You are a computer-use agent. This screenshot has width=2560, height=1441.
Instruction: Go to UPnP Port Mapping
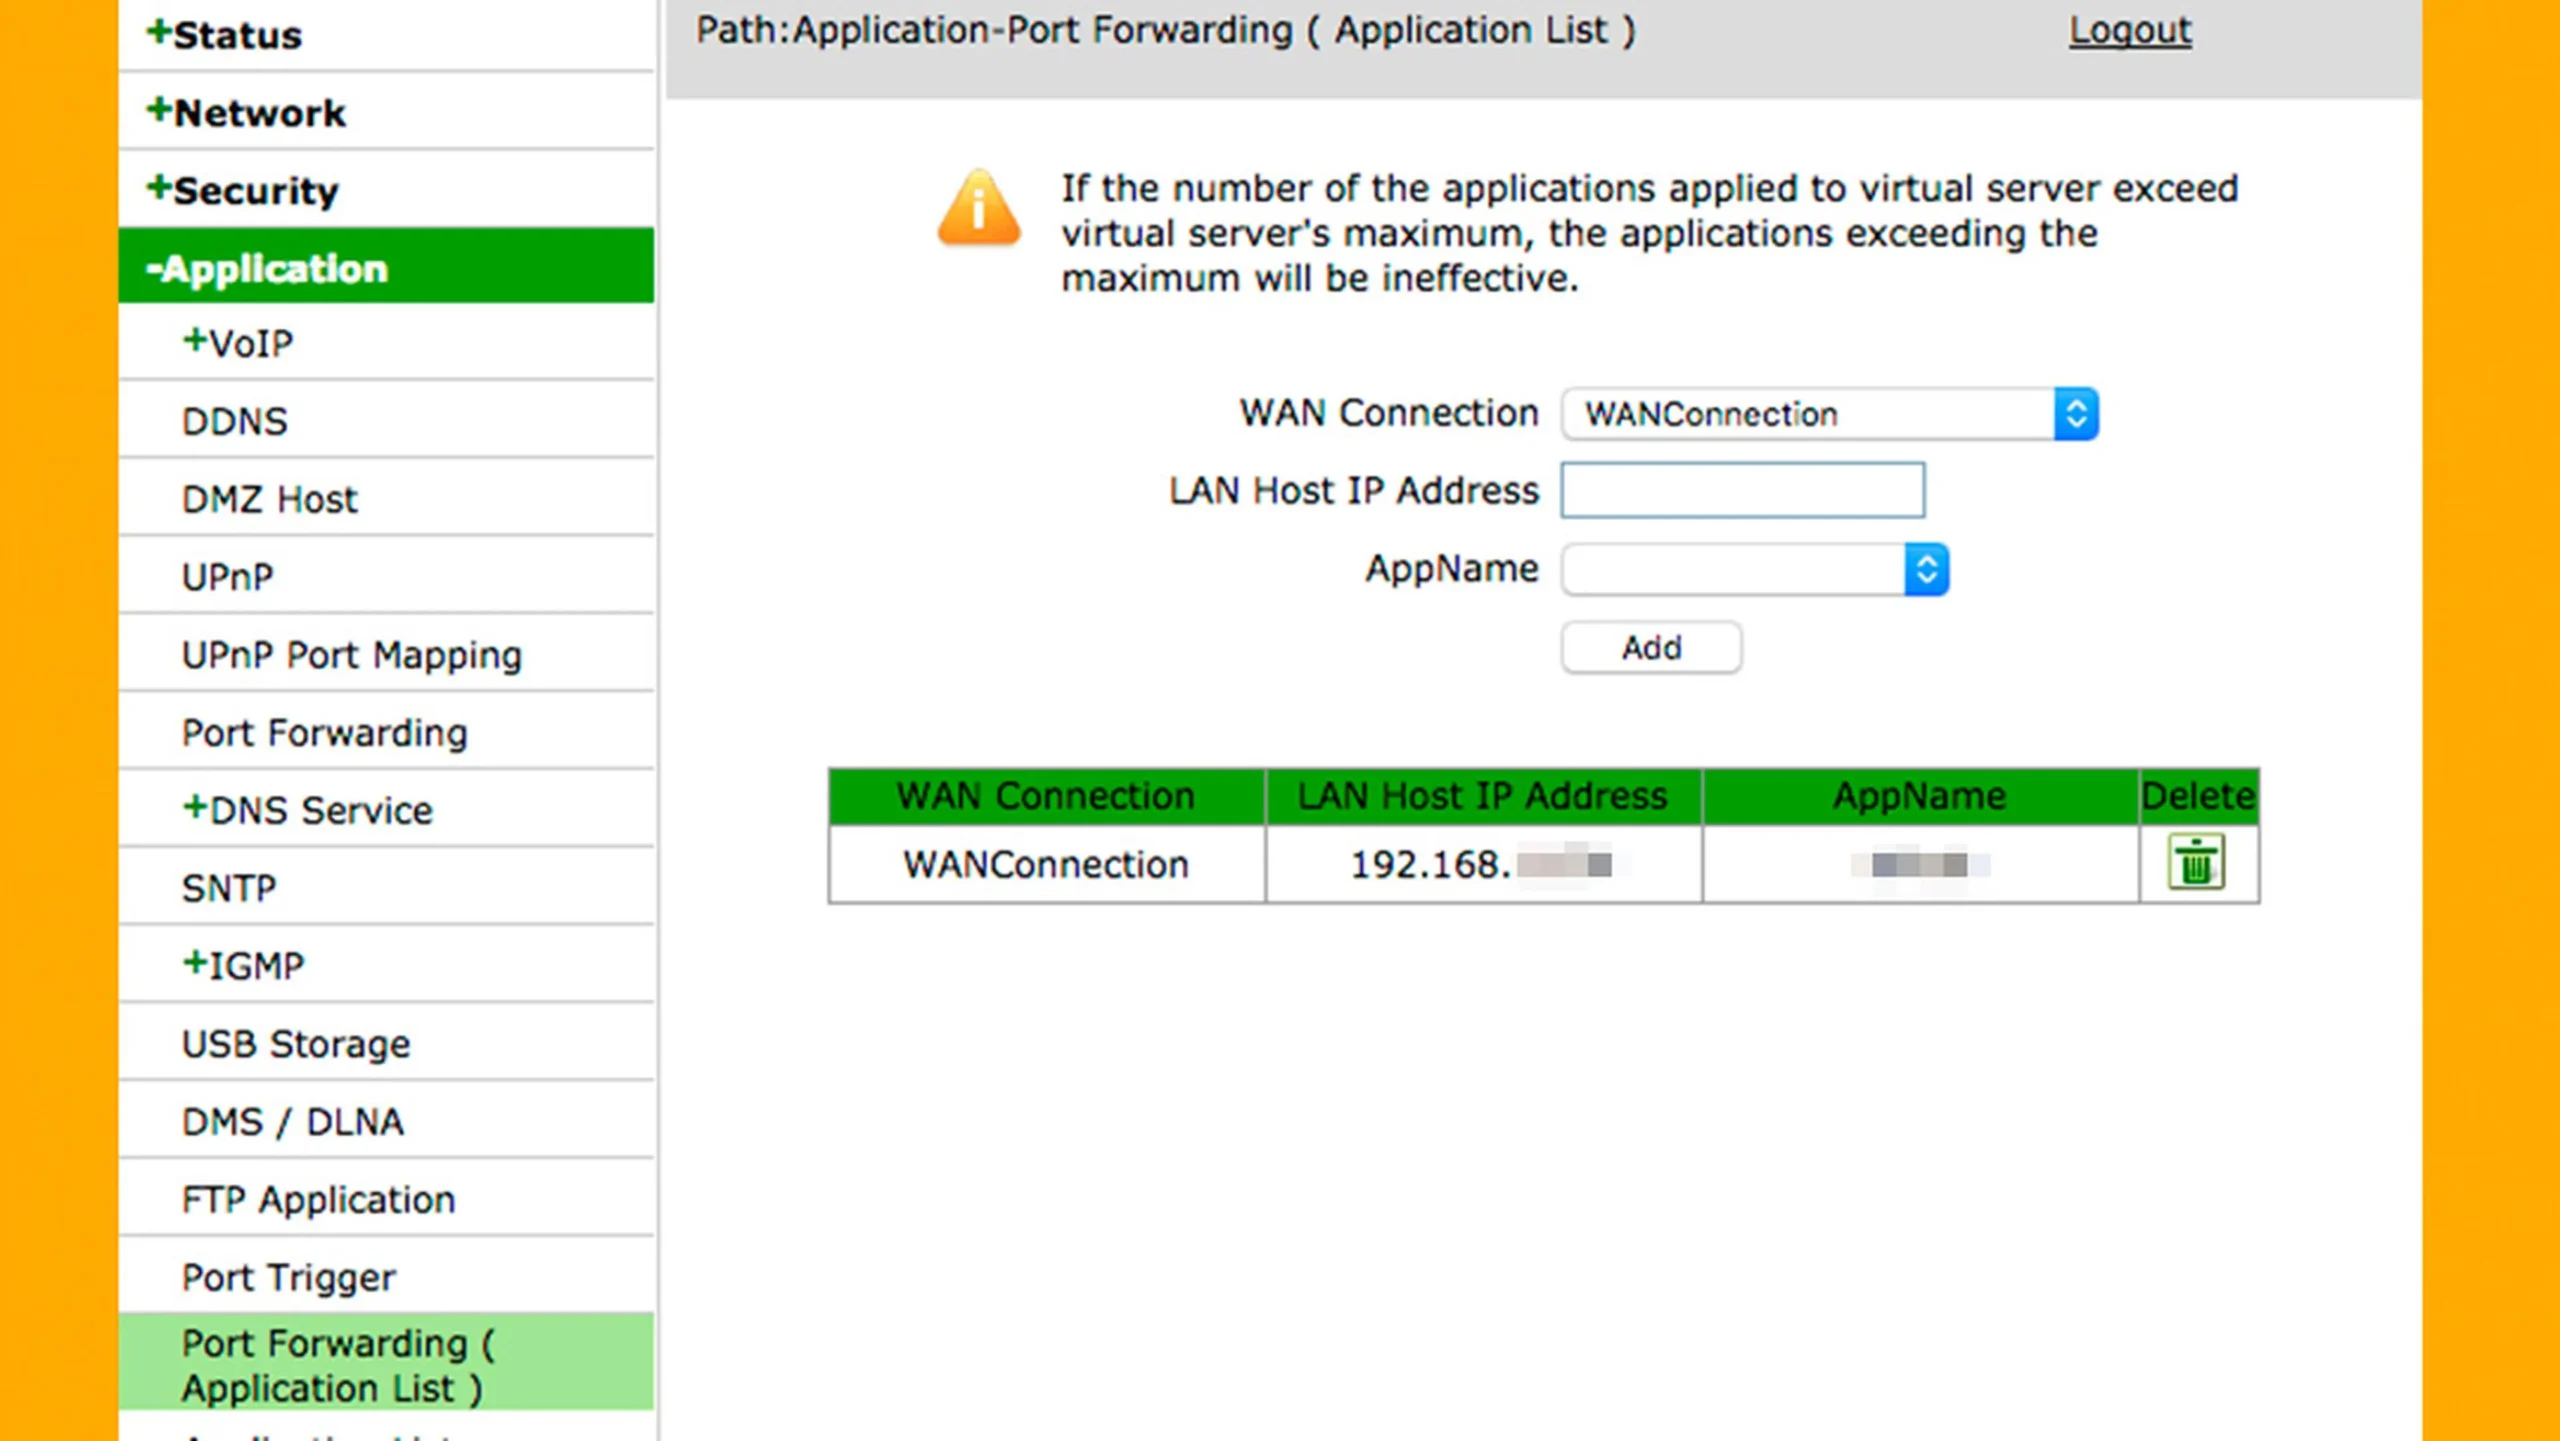coord(352,655)
